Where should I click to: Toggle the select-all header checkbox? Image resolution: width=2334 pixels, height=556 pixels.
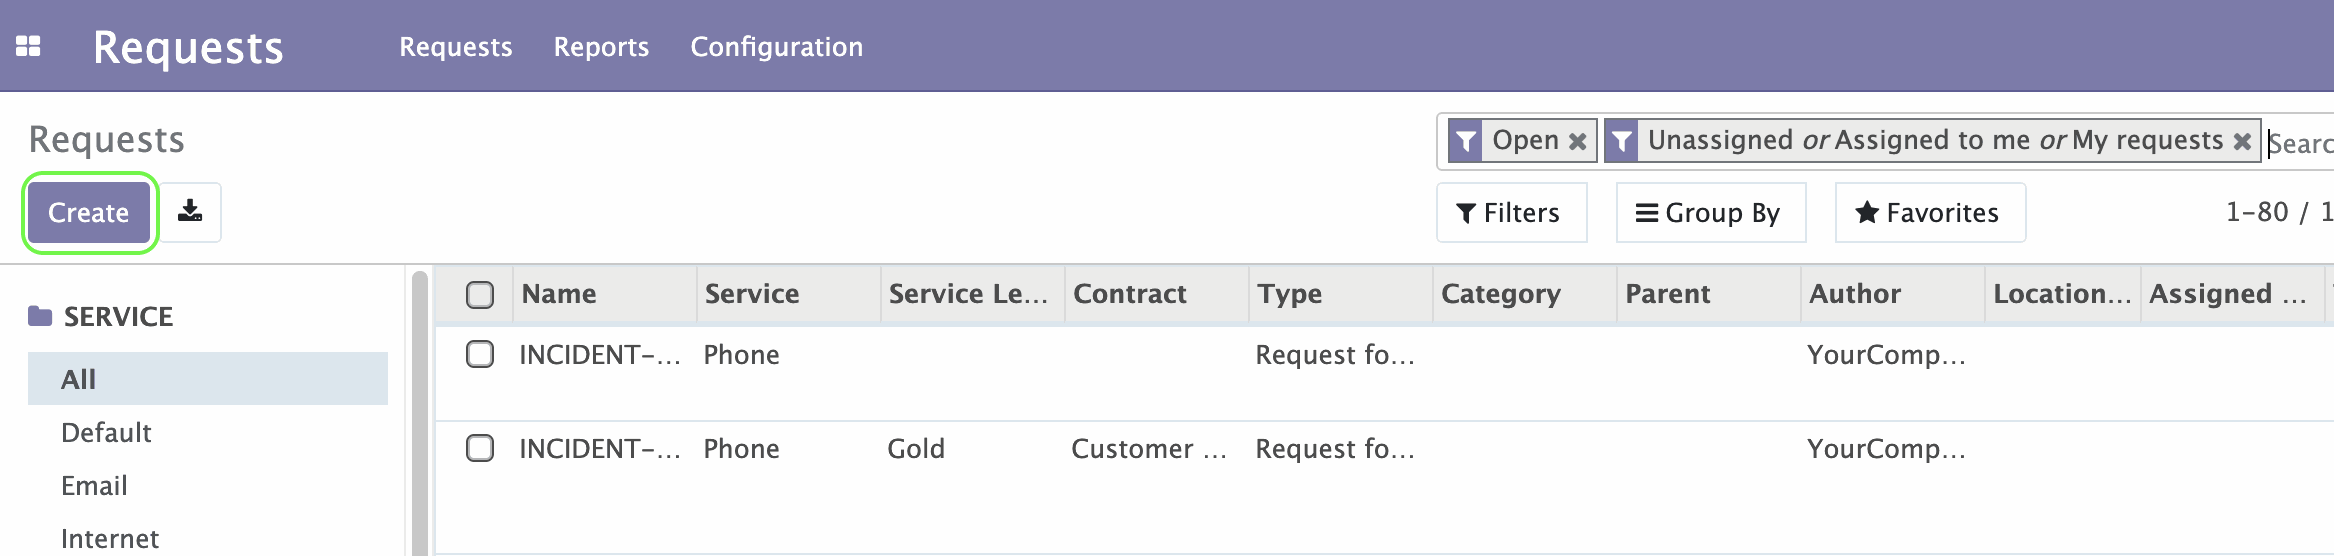pyautogui.click(x=480, y=294)
